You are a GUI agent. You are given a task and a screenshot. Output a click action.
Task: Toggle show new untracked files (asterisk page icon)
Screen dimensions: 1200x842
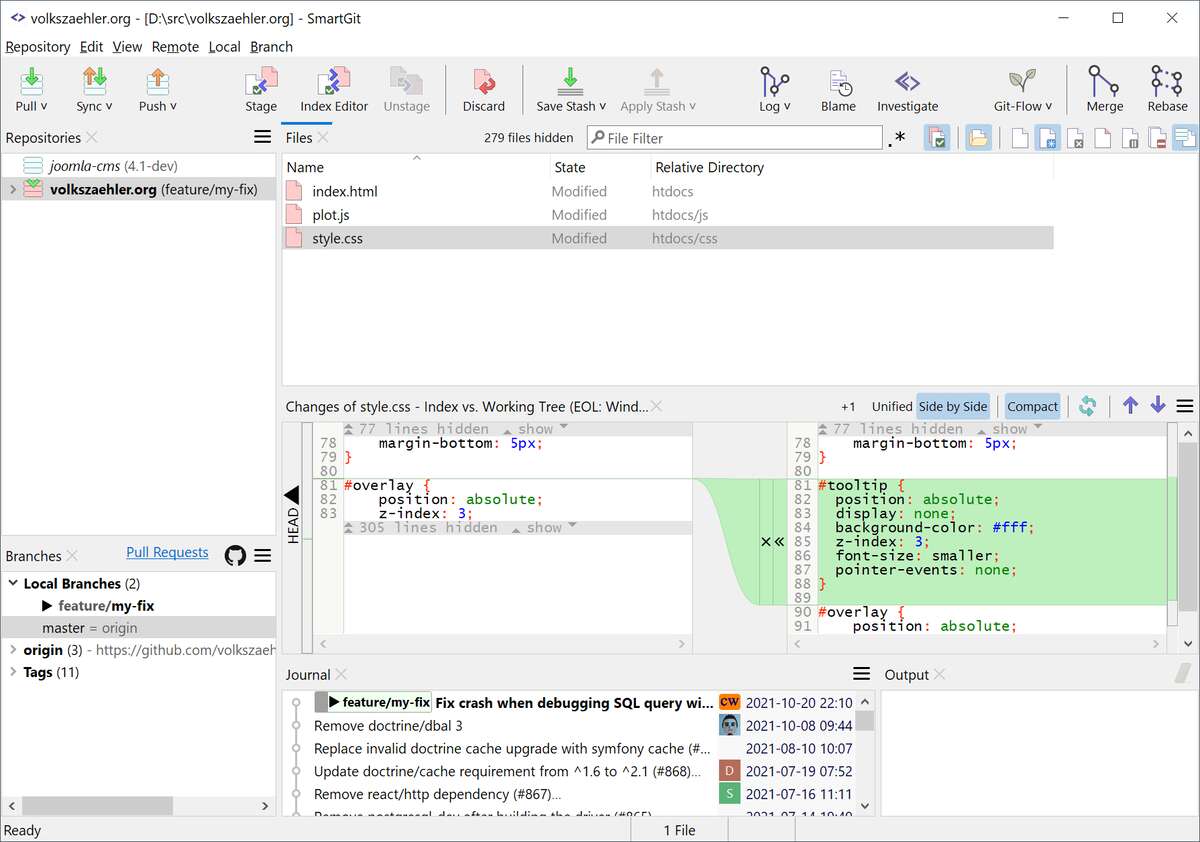pyautogui.click(x=1047, y=138)
